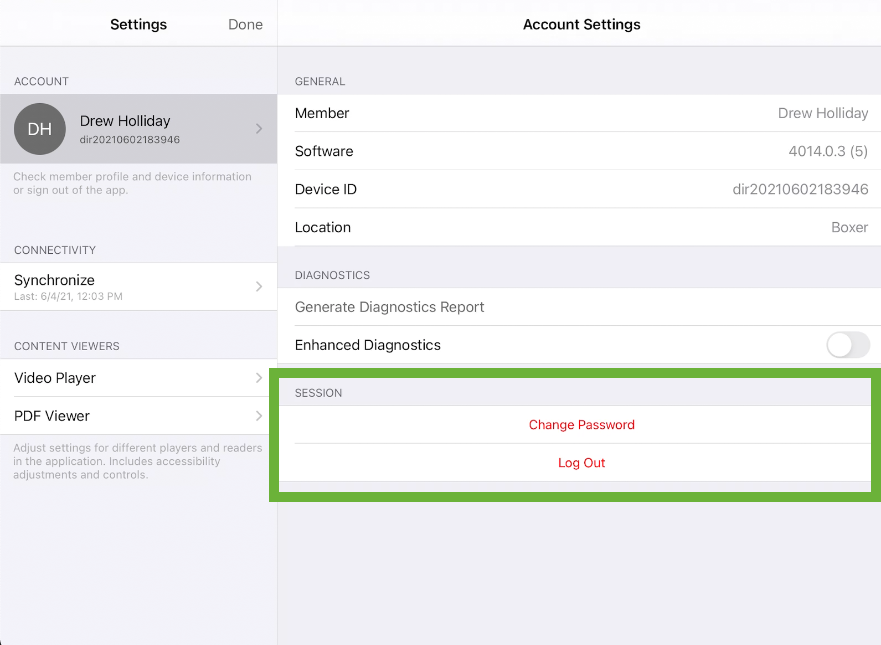
Task: Tap the Location row showing Boxer
Action: pos(579,227)
